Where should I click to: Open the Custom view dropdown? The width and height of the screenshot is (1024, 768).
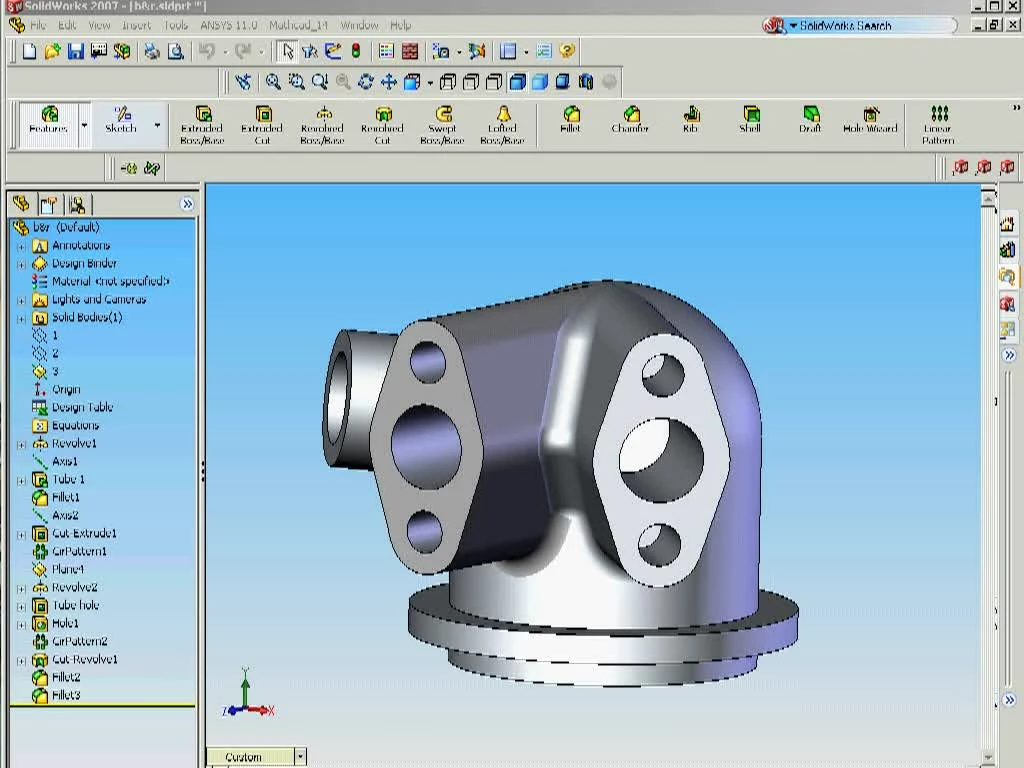pyautogui.click(x=300, y=757)
